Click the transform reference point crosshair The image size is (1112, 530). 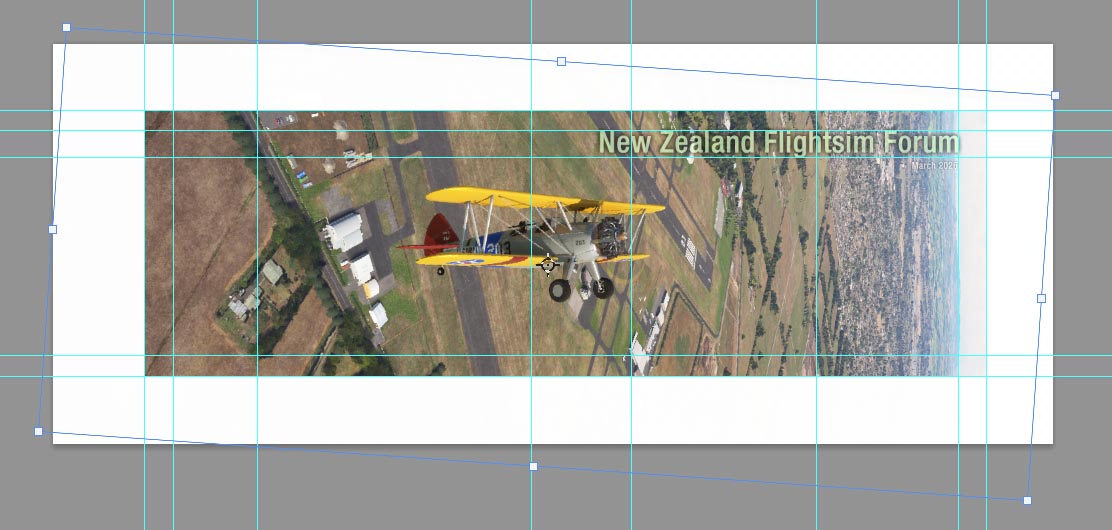pyautogui.click(x=547, y=265)
